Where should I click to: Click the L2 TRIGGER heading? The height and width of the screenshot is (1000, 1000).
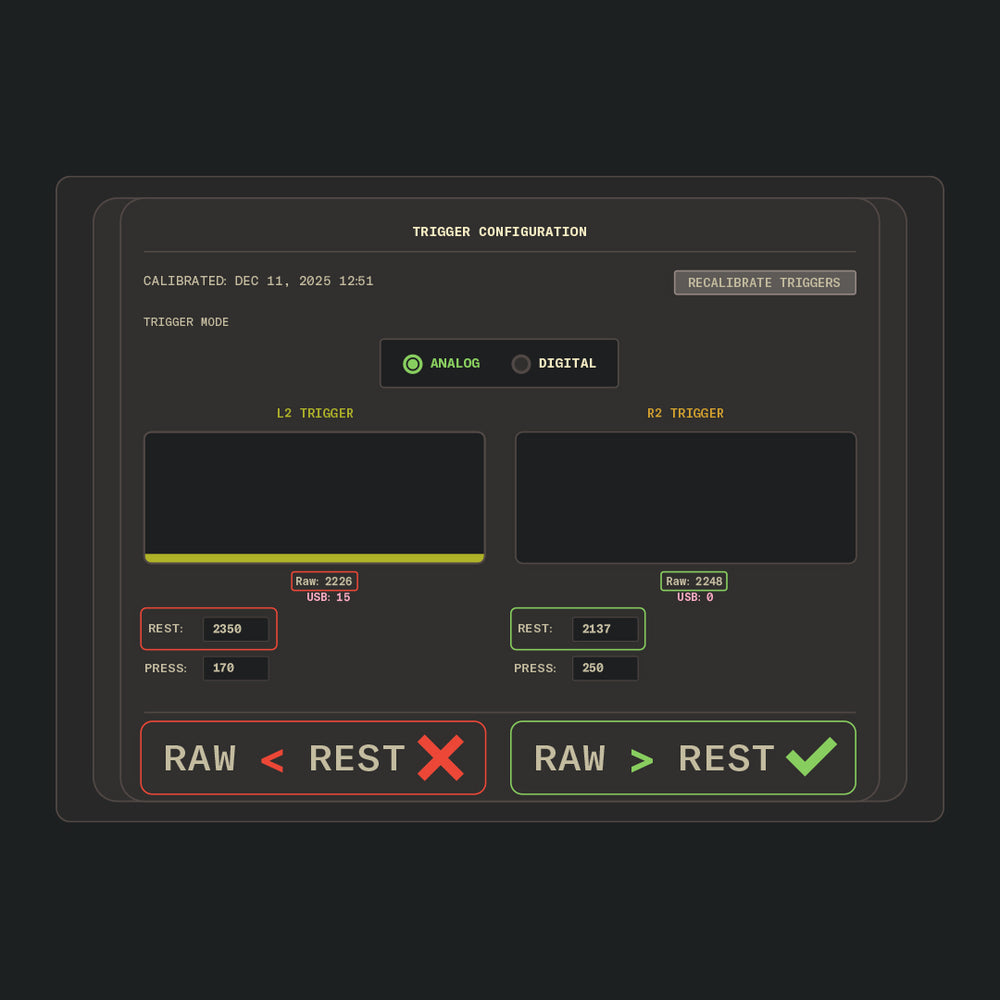[x=315, y=413]
